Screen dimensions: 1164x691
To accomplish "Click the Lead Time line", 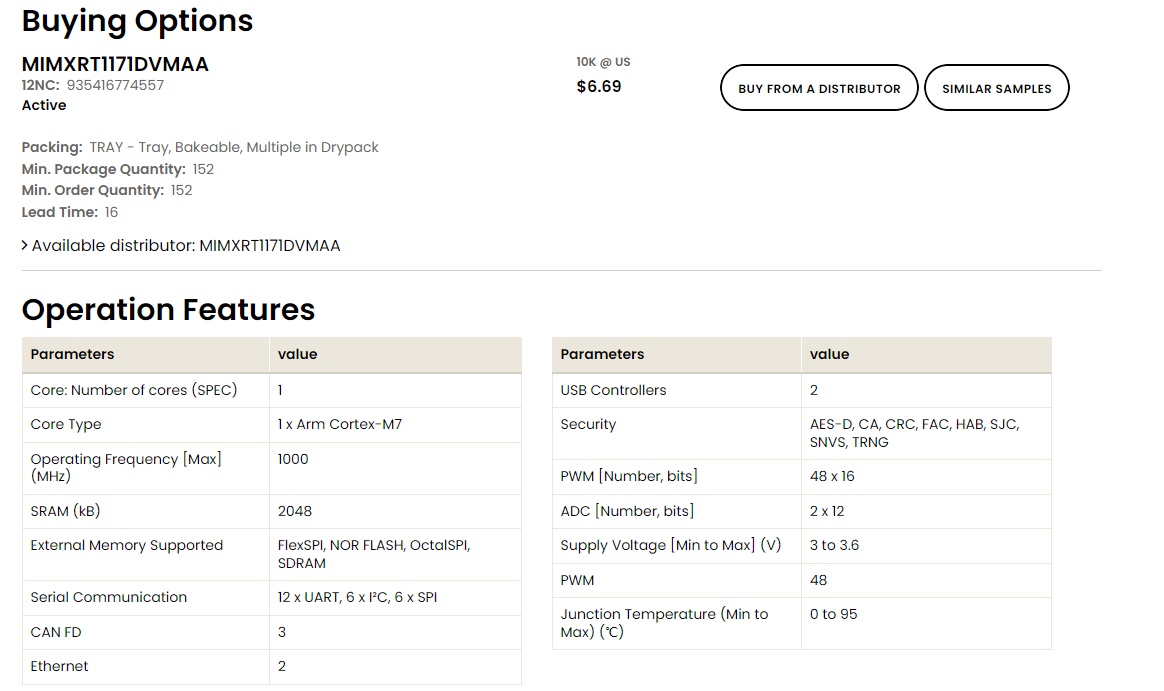I will pos(70,212).
